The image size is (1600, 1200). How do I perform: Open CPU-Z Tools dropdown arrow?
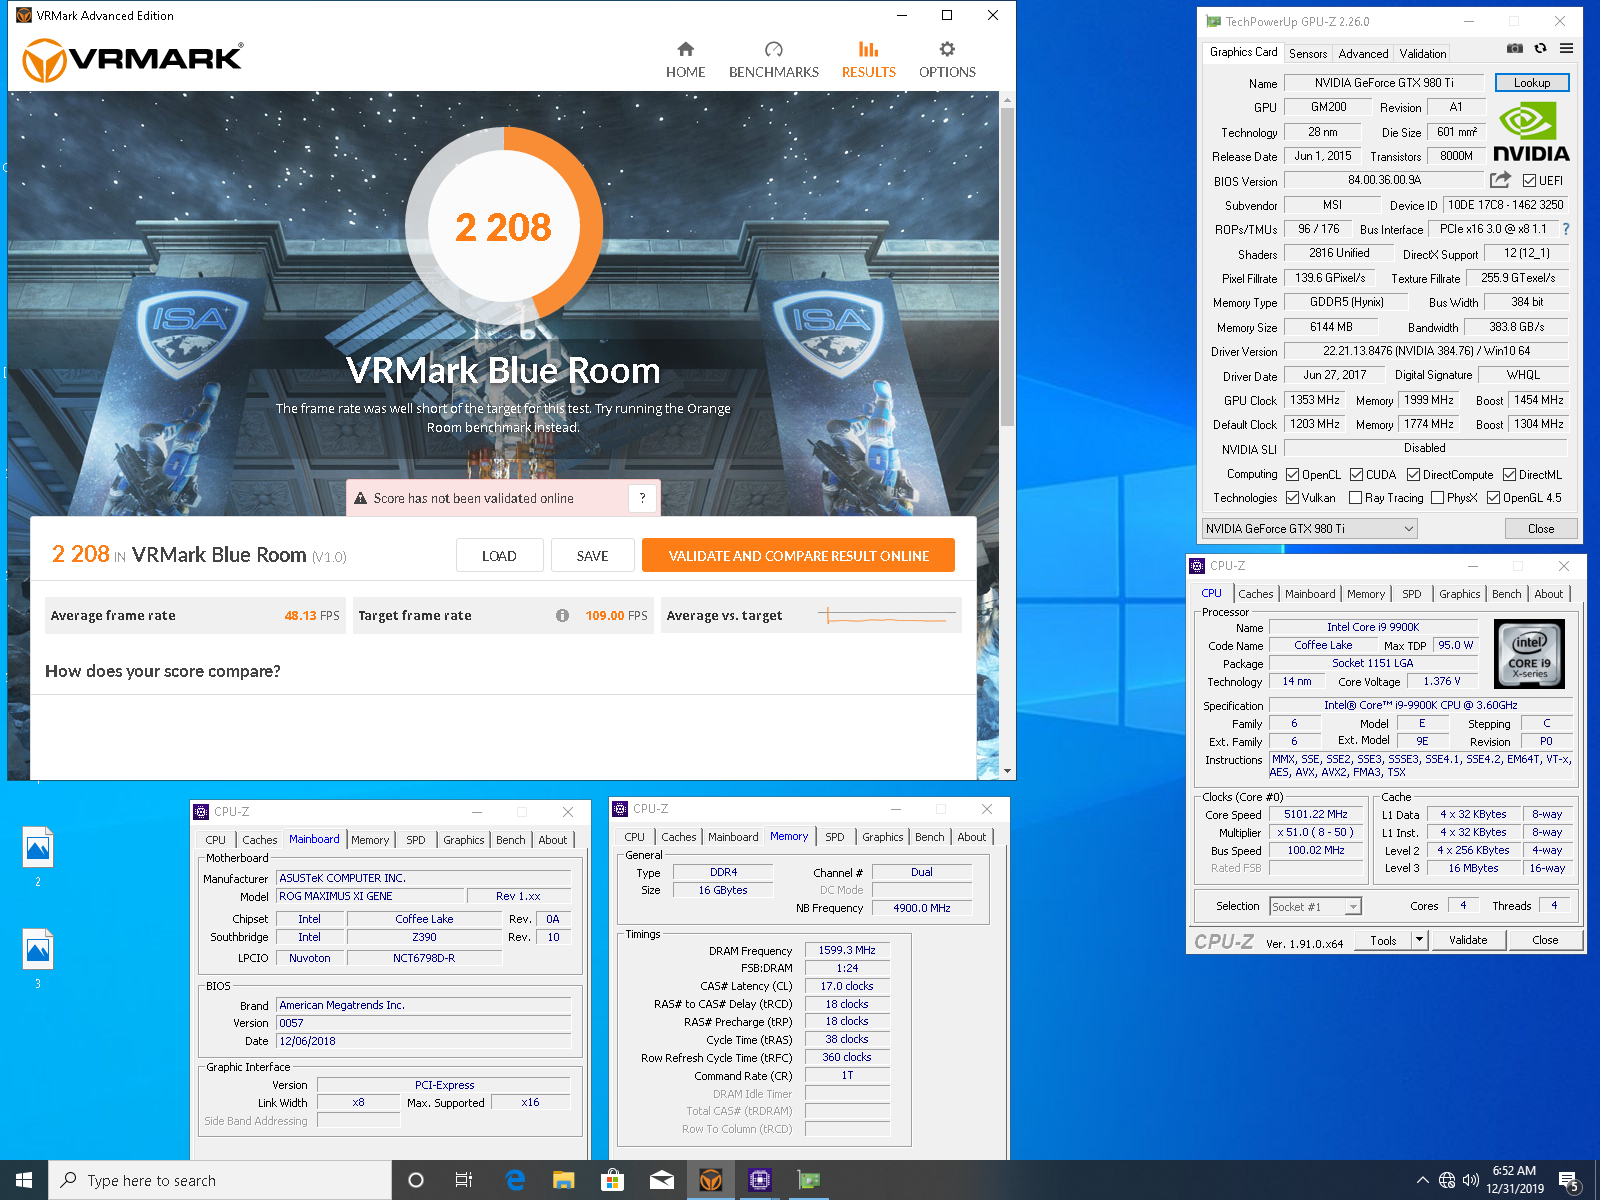tap(1419, 940)
